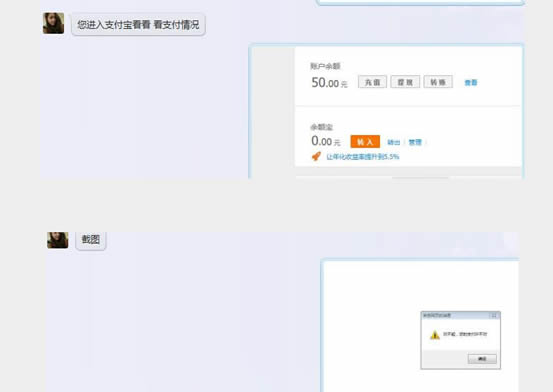Viewport: 553px width, 392px height.
Task: Click the 截图 chat bubble
Action: (91, 240)
